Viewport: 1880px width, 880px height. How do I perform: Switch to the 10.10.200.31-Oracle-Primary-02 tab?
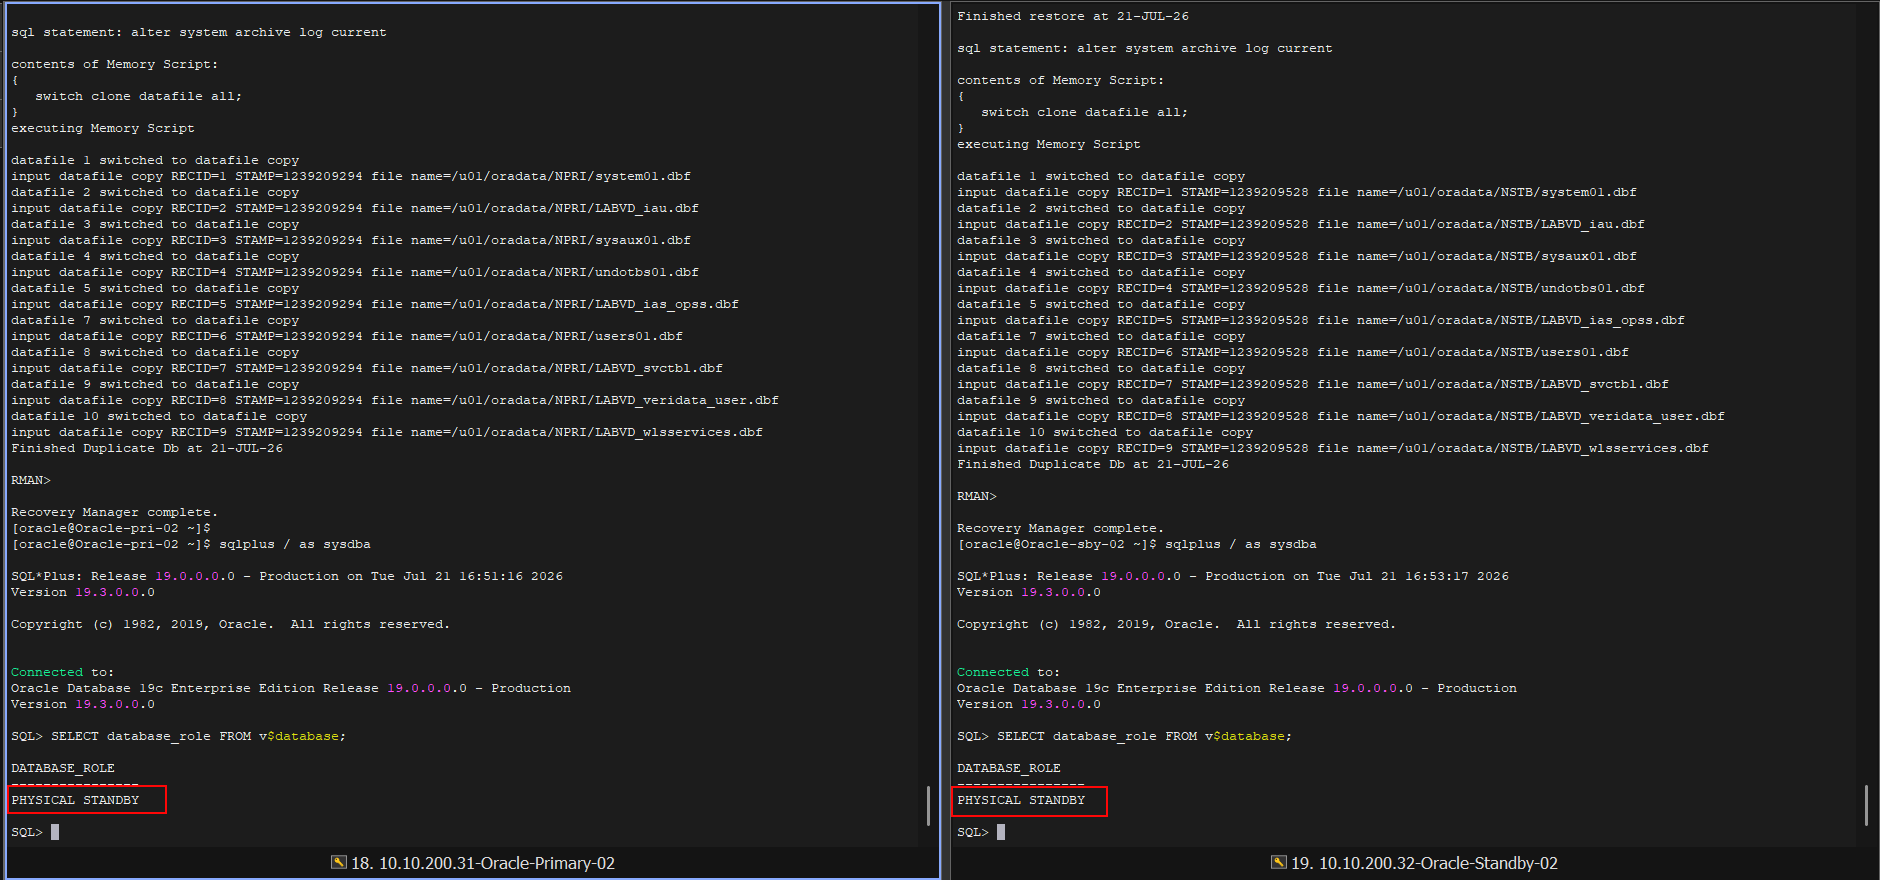click(x=473, y=863)
